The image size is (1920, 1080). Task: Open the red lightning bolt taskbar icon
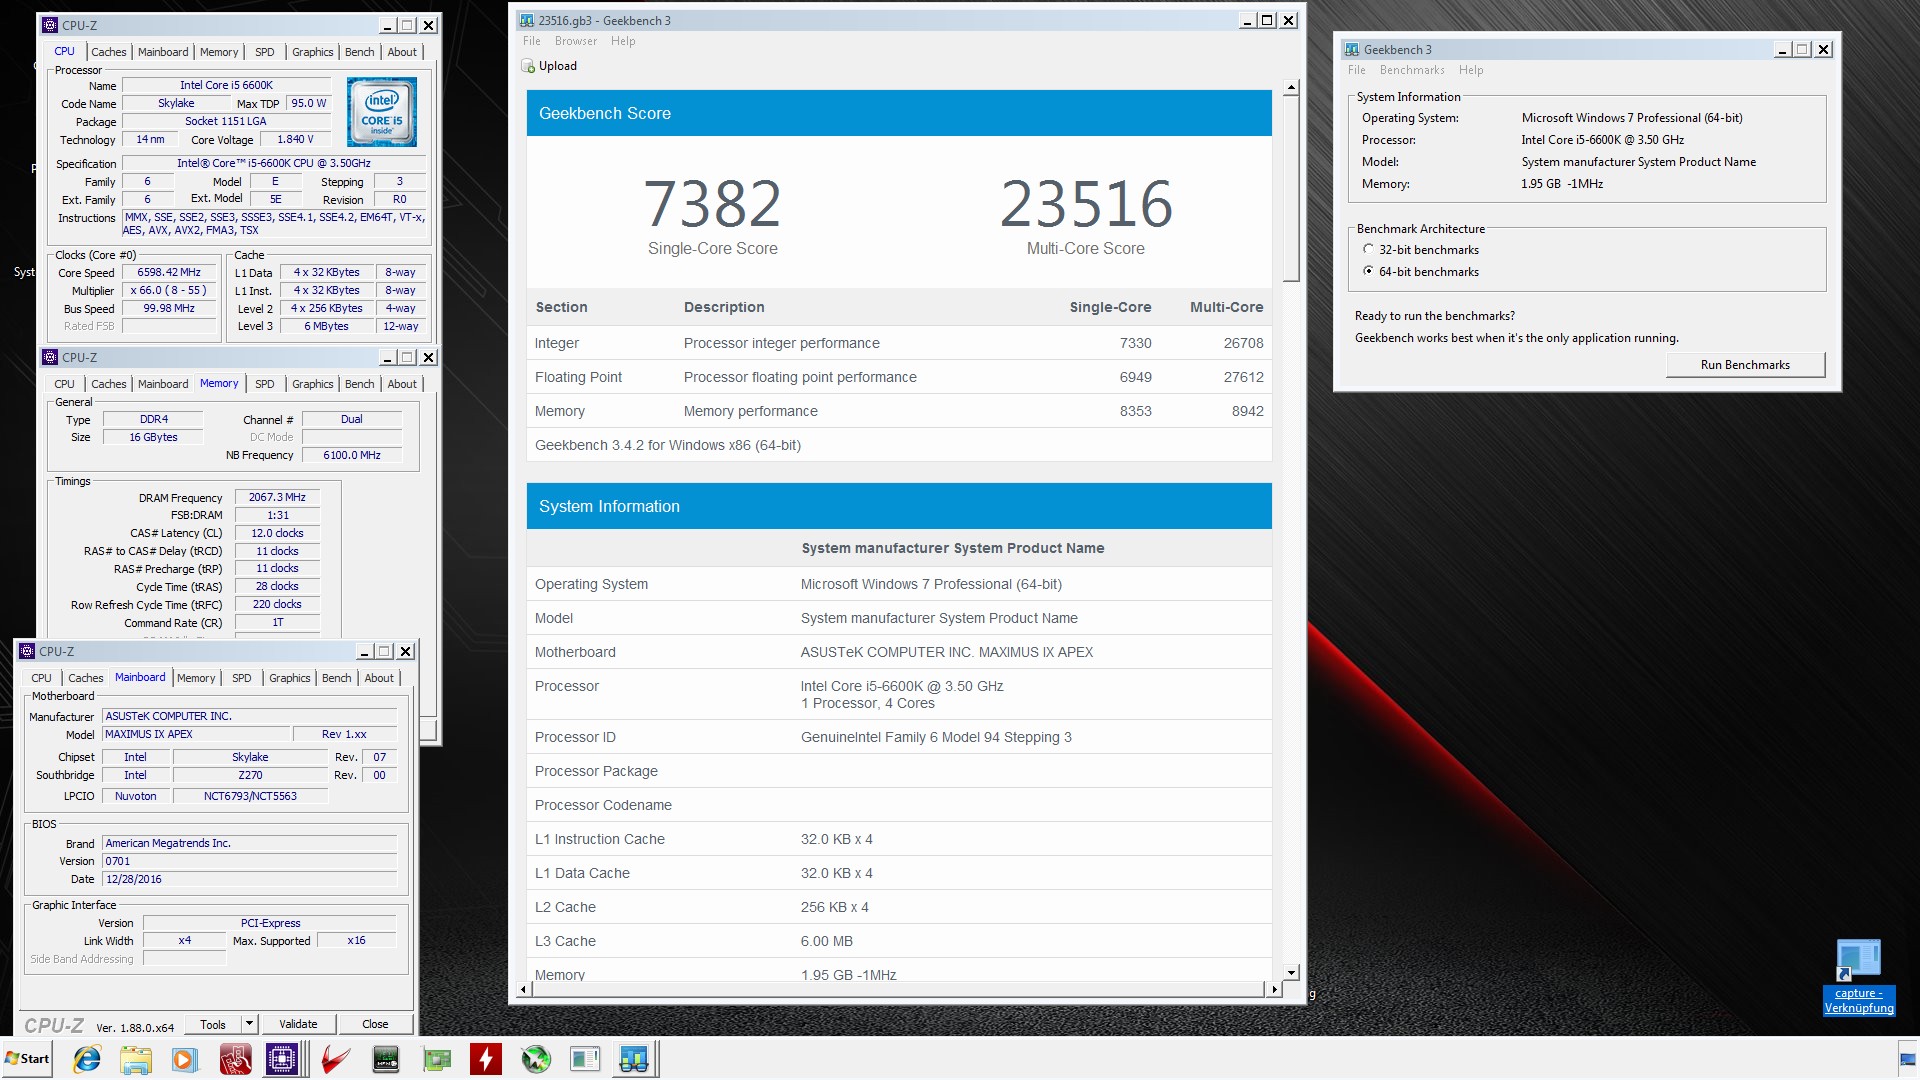coord(486,1059)
